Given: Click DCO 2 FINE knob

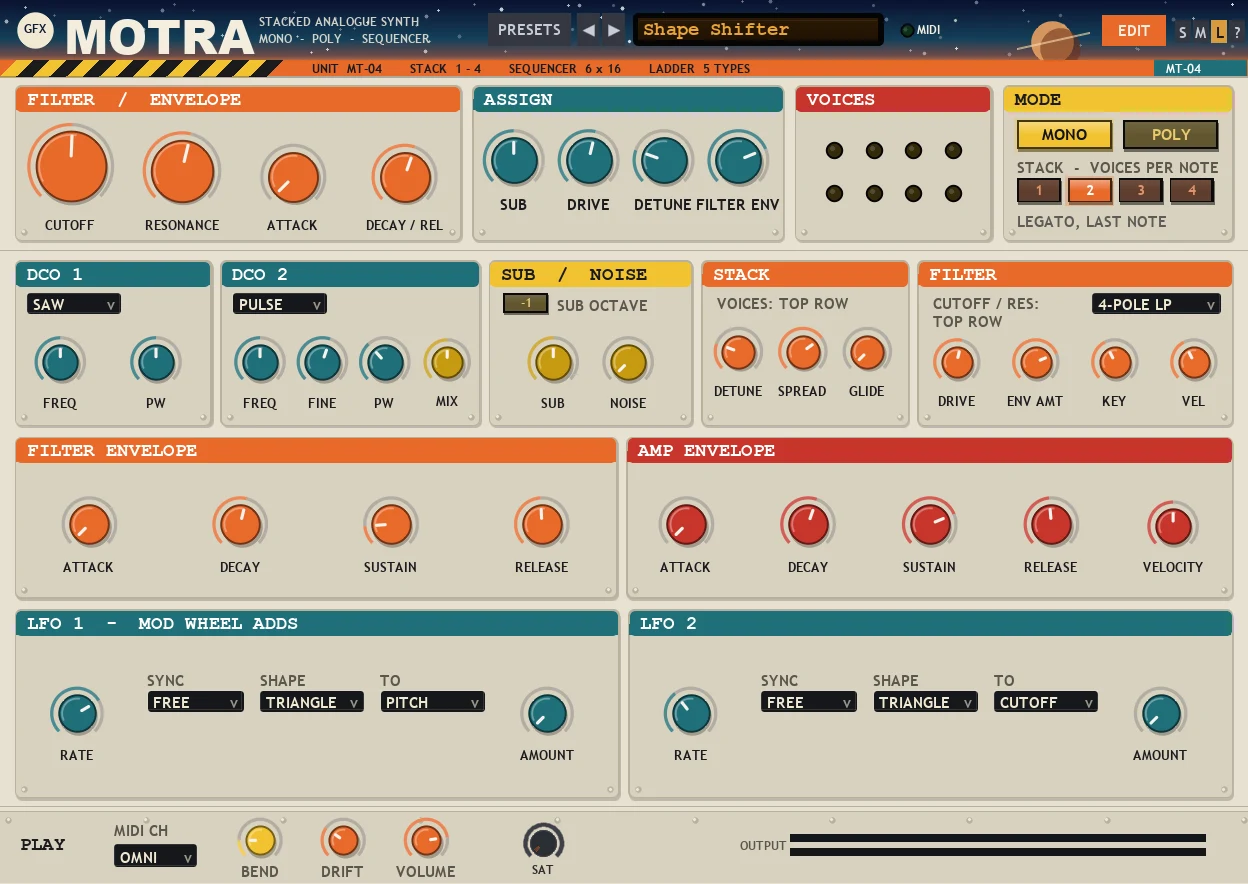Looking at the screenshot, I should pos(322,363).
